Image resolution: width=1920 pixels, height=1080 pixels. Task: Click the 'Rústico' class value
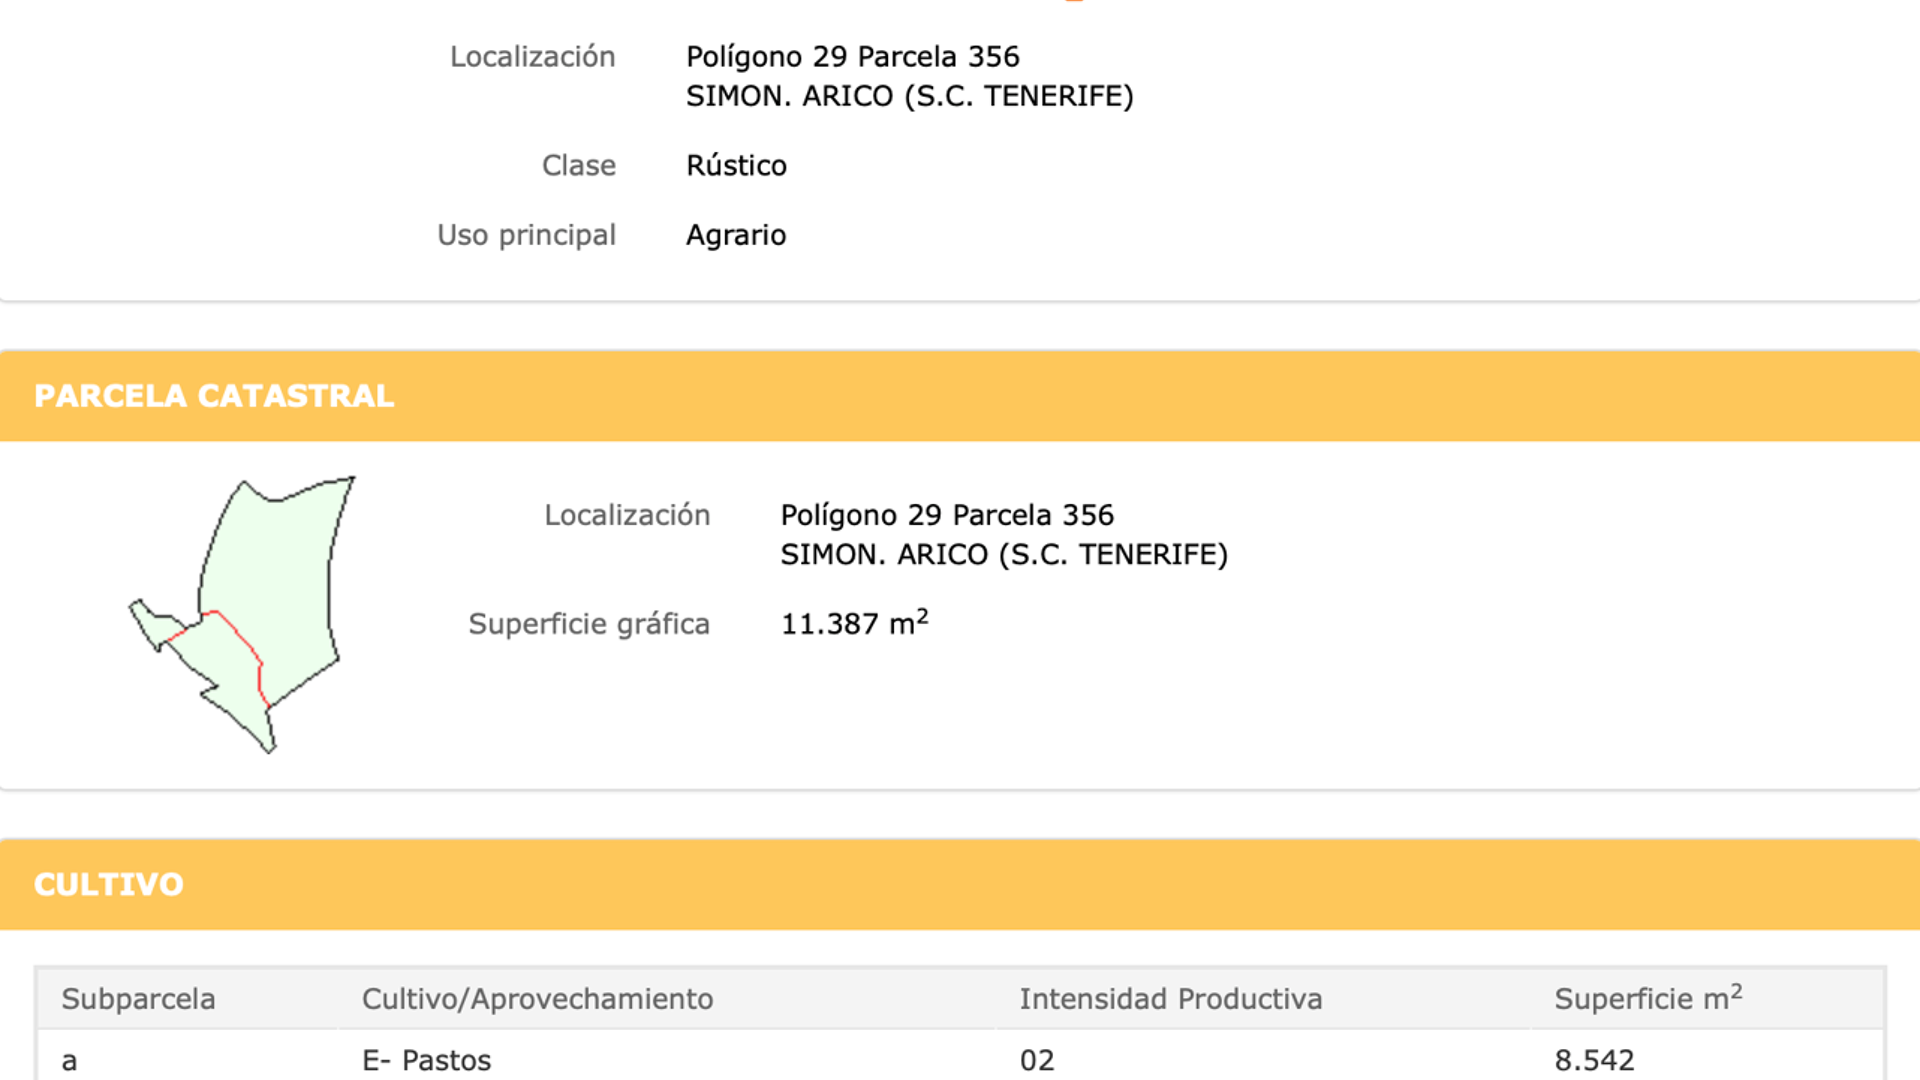(x=736, y=165)
